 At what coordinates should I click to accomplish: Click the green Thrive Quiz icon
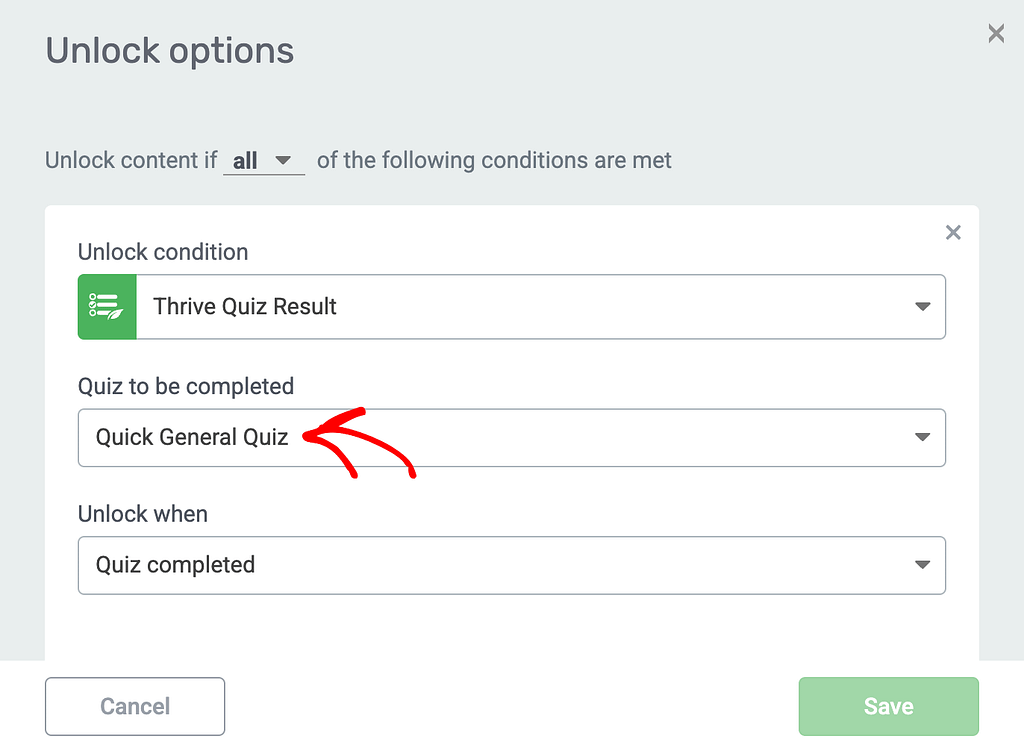tap(106, 307)
